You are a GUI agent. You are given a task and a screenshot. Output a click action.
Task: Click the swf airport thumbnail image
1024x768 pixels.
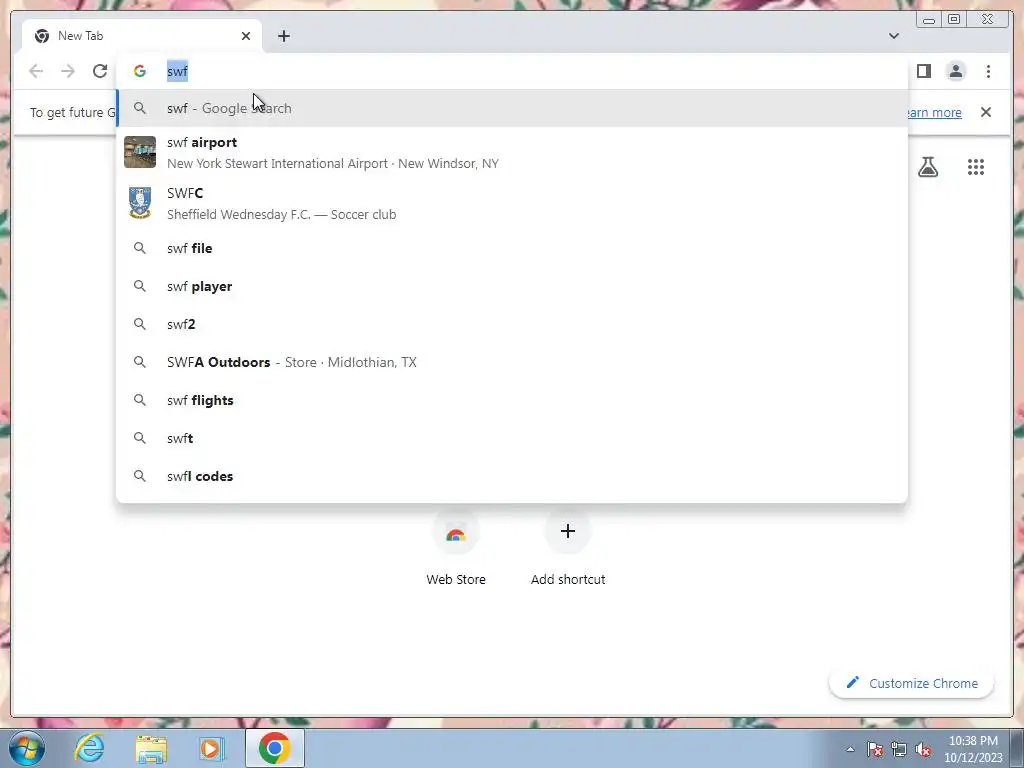140,152
